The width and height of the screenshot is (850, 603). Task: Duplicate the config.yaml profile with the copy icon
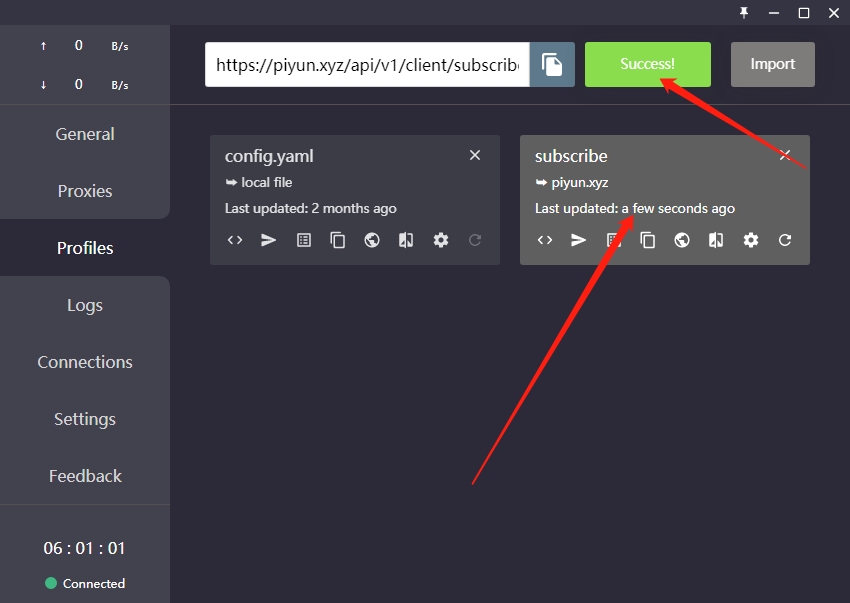tap(338, 240)
